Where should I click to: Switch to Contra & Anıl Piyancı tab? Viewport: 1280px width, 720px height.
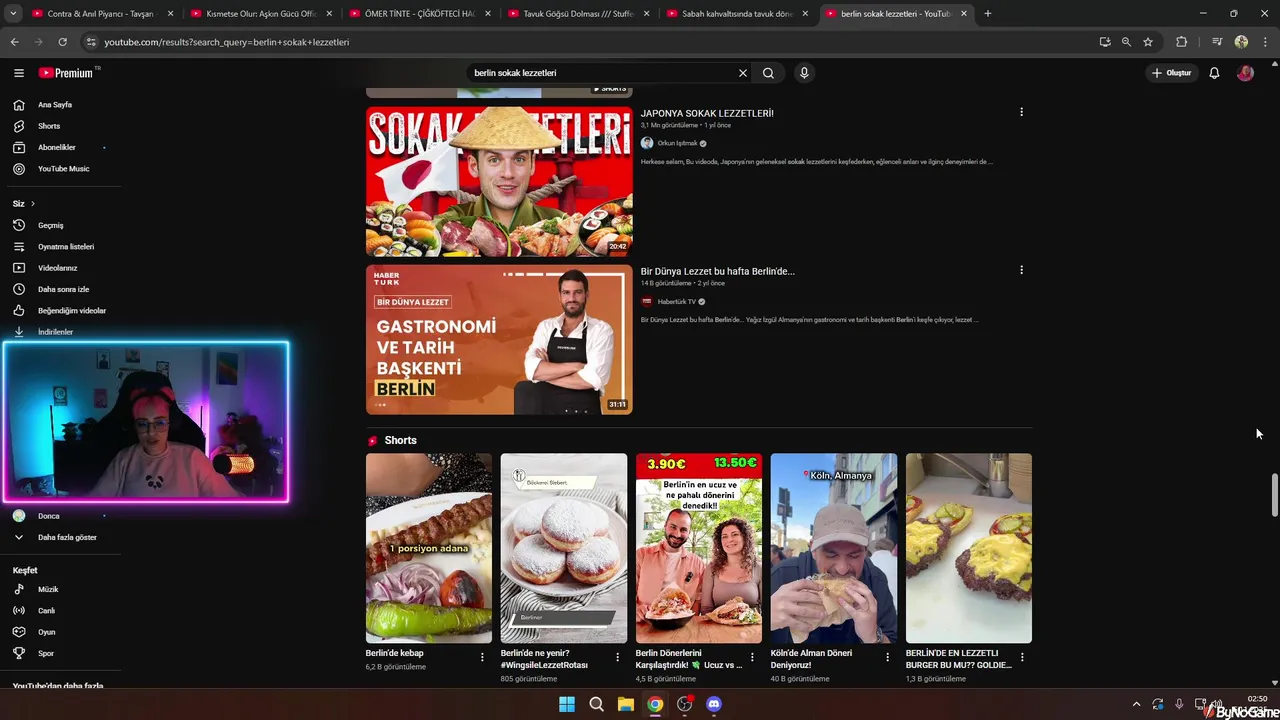tap(103, 14)
